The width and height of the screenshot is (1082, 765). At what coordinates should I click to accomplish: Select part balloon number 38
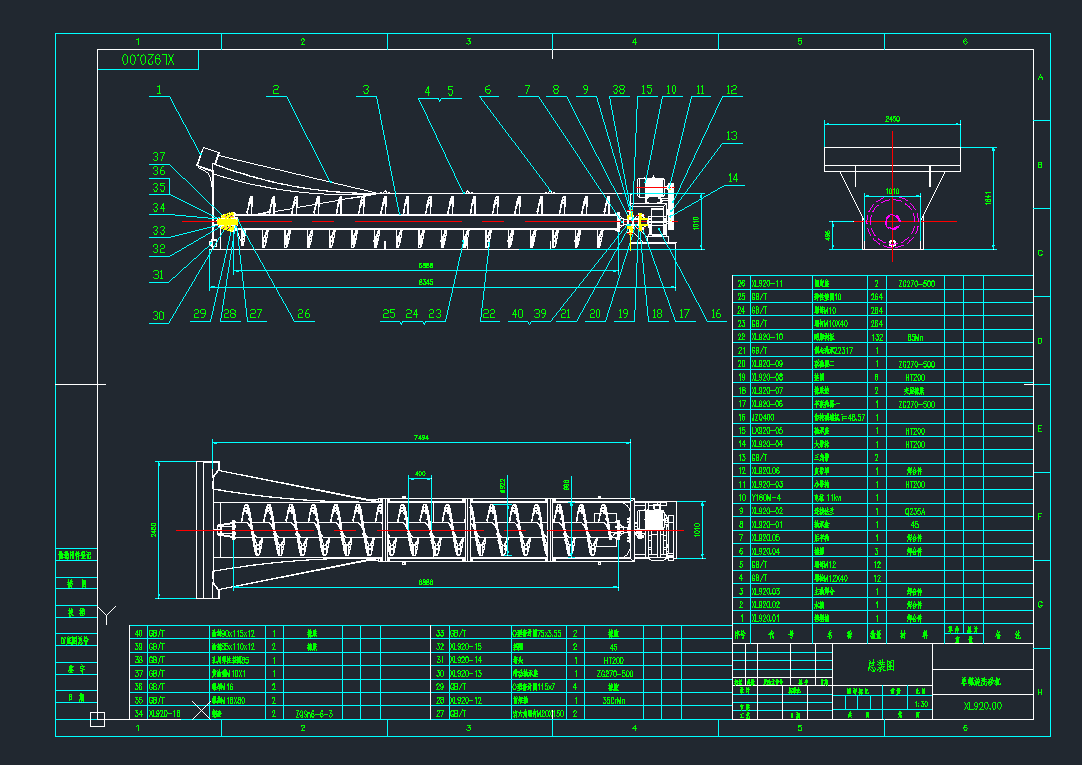(x=618, y=90)
